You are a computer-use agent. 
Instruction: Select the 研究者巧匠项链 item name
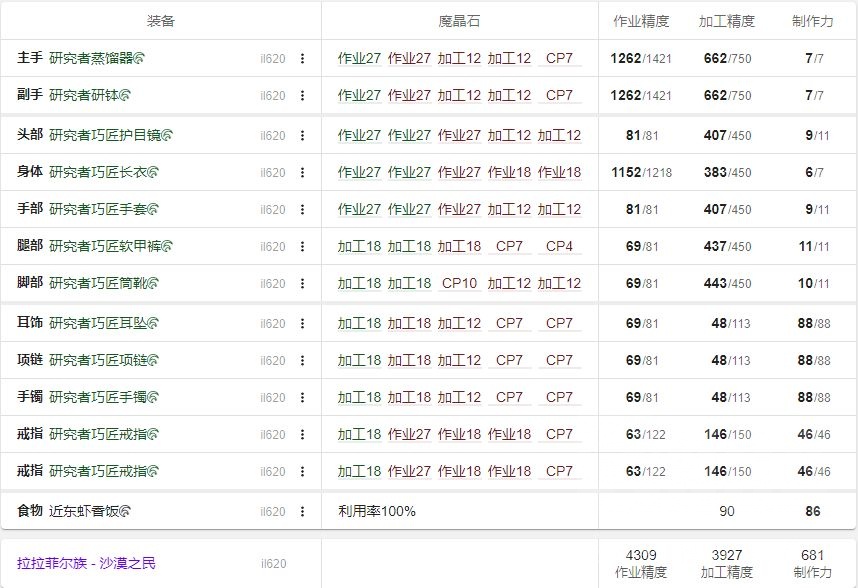[x=100, y=360]
